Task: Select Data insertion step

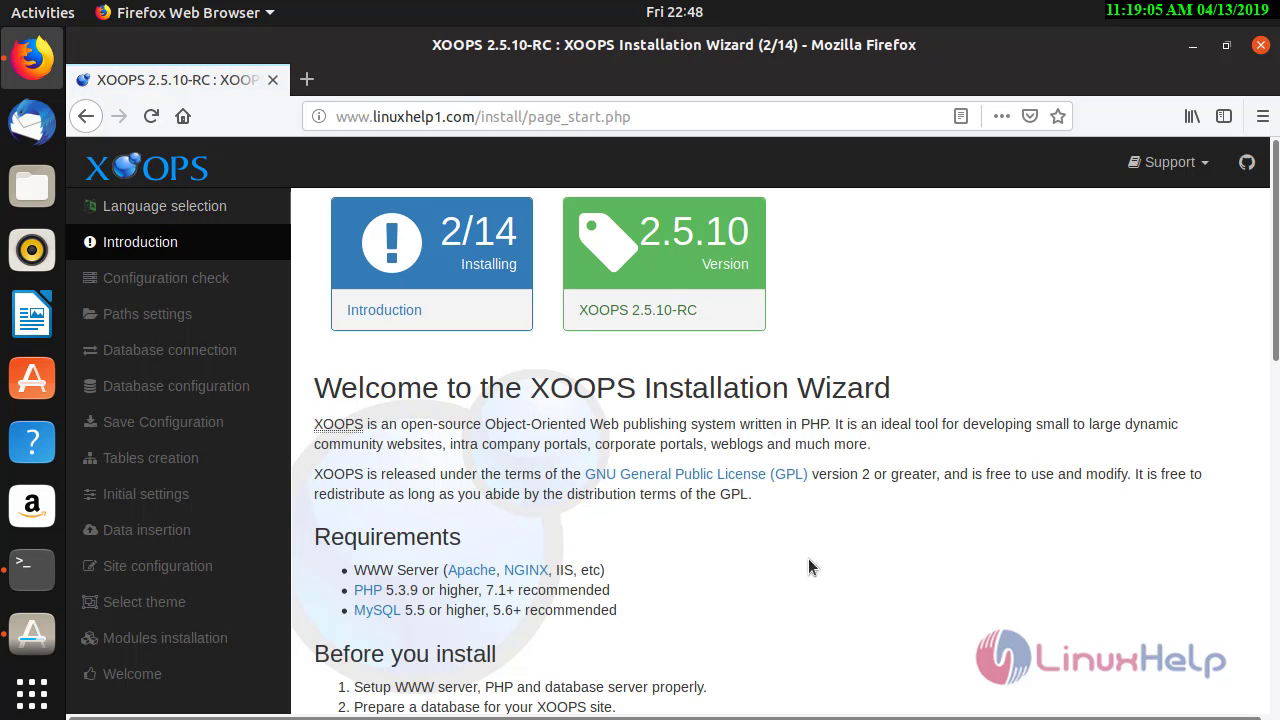Action: (x=178, y=530)
